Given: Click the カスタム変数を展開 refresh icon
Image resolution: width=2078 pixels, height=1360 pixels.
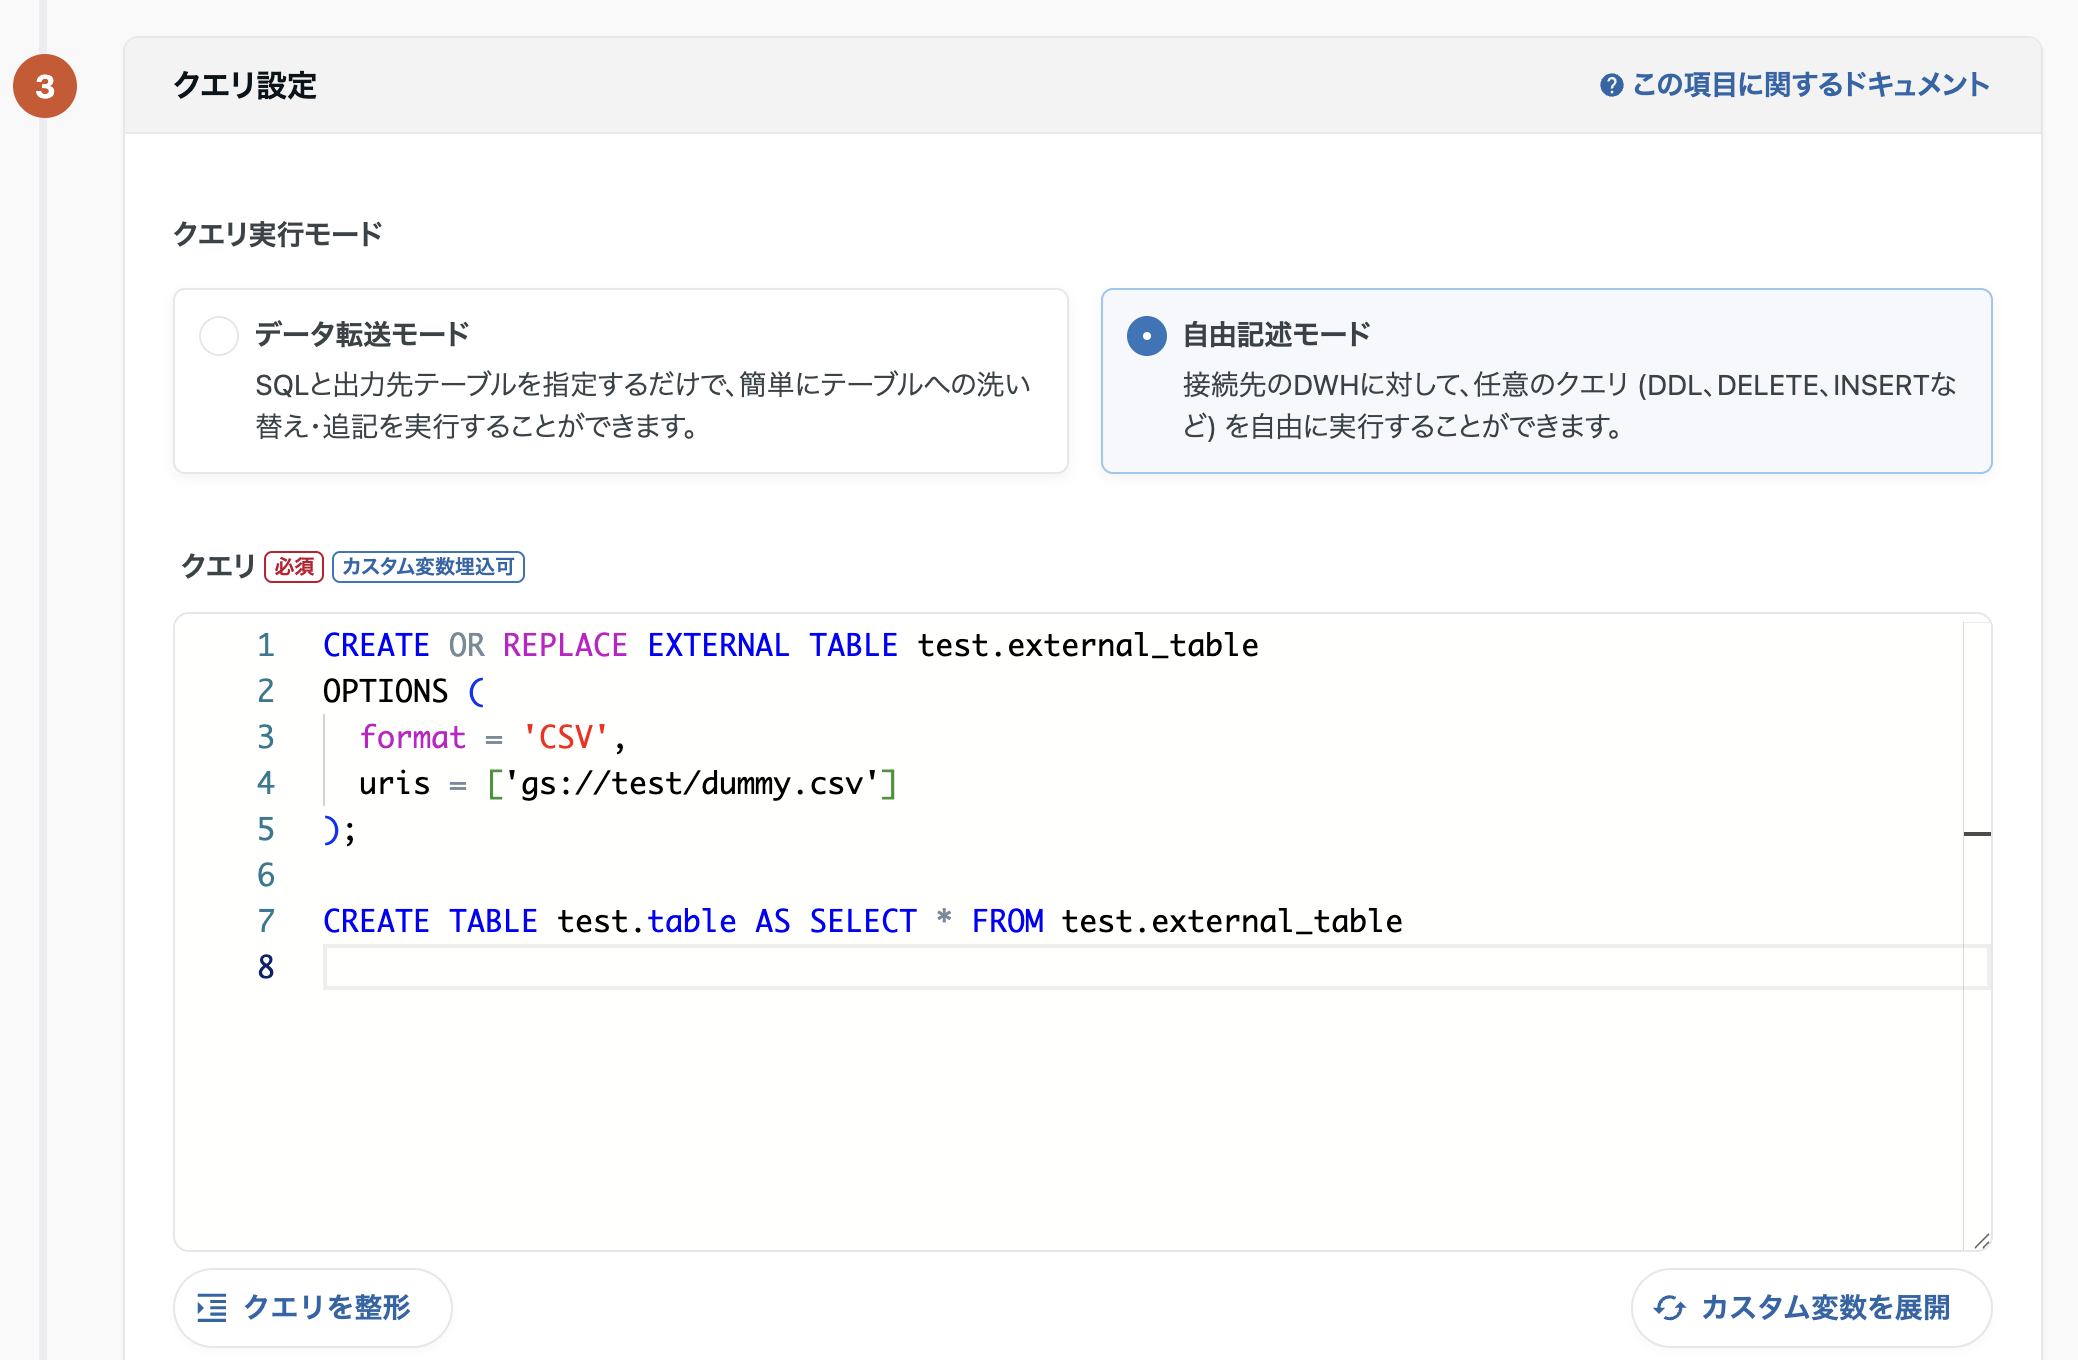Looking at the screenshot, I should (x=1669, y=1308).
